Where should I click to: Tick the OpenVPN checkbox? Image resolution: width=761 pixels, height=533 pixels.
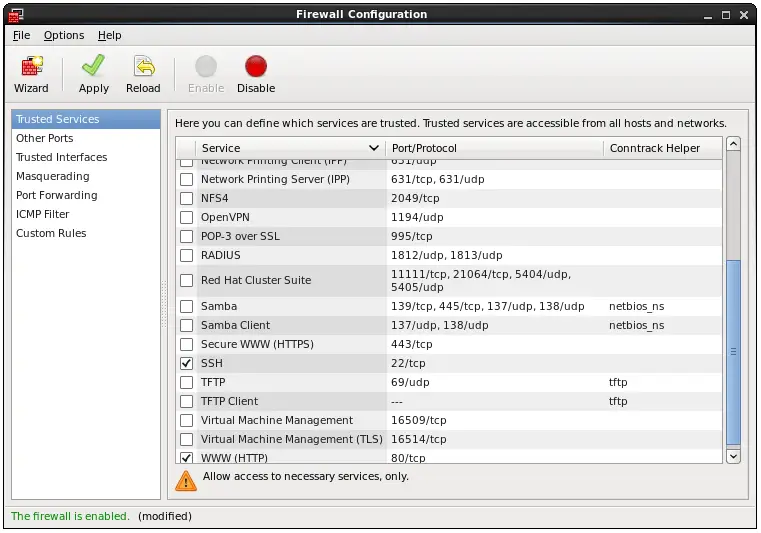point(186,217)
